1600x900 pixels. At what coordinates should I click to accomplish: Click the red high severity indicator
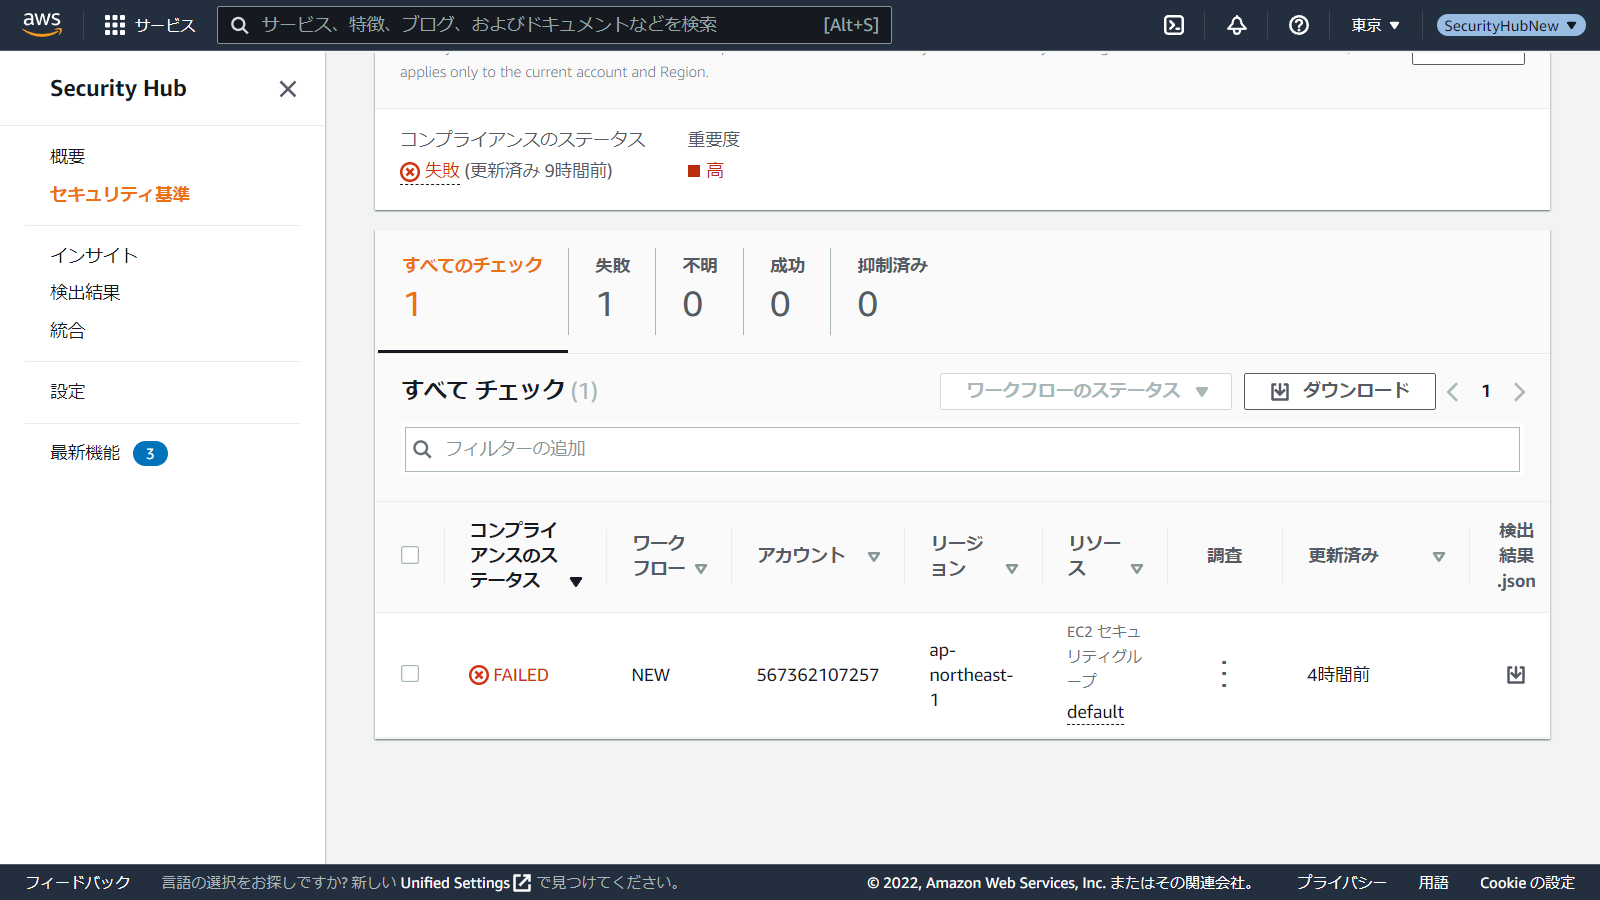[x=706, y=171]
